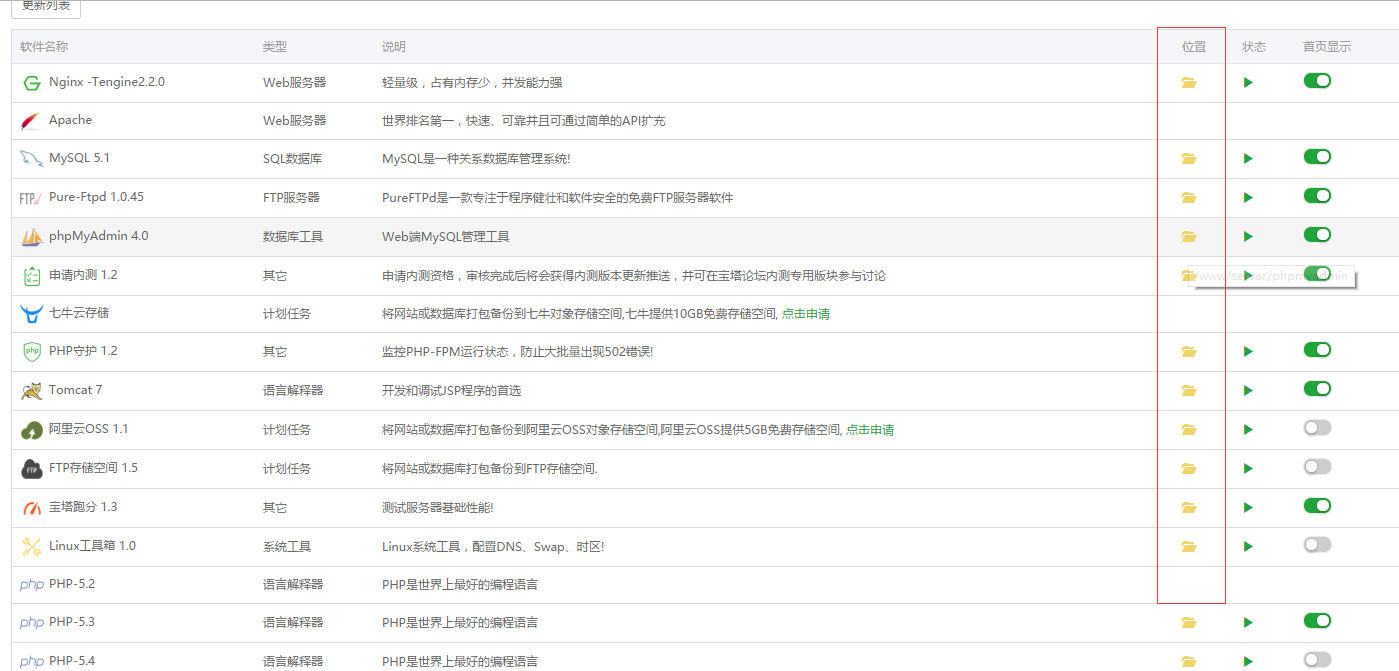1399x671 pixels.
Task: Turn on FTP存储空间 homepage display
Action: (1317, 466)
